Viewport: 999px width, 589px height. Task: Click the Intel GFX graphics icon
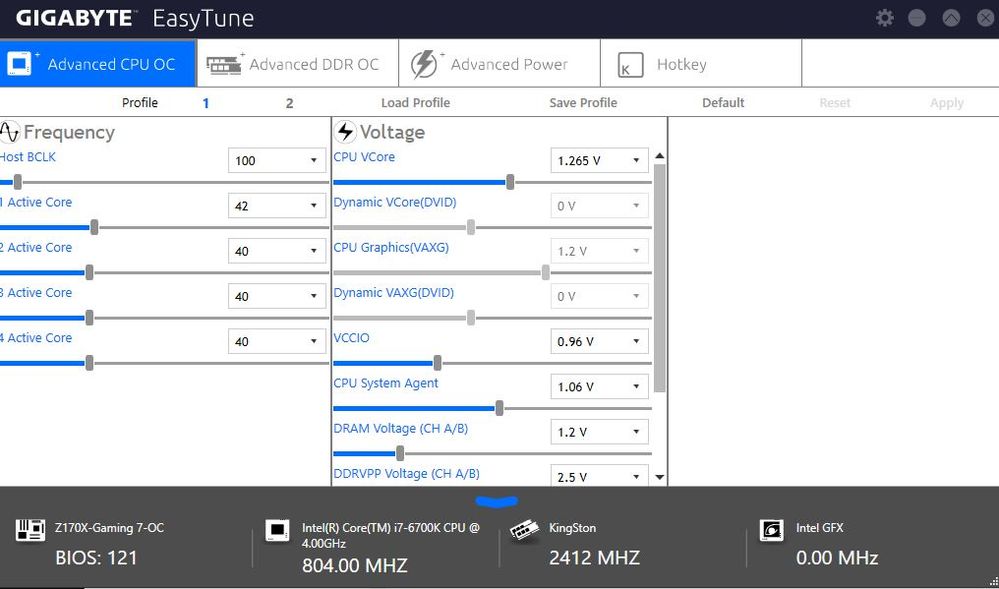point(771,530)
